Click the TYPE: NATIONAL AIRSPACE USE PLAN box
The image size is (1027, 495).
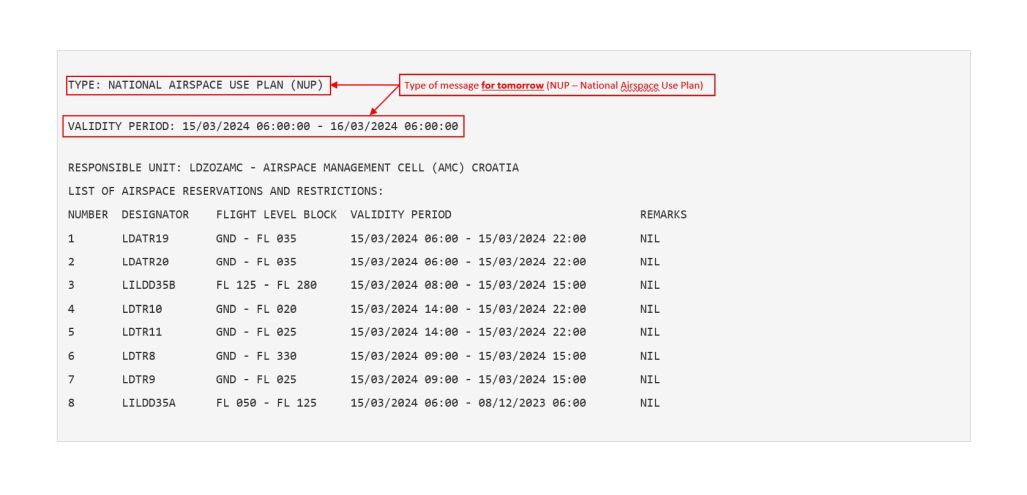coord(198,85)
